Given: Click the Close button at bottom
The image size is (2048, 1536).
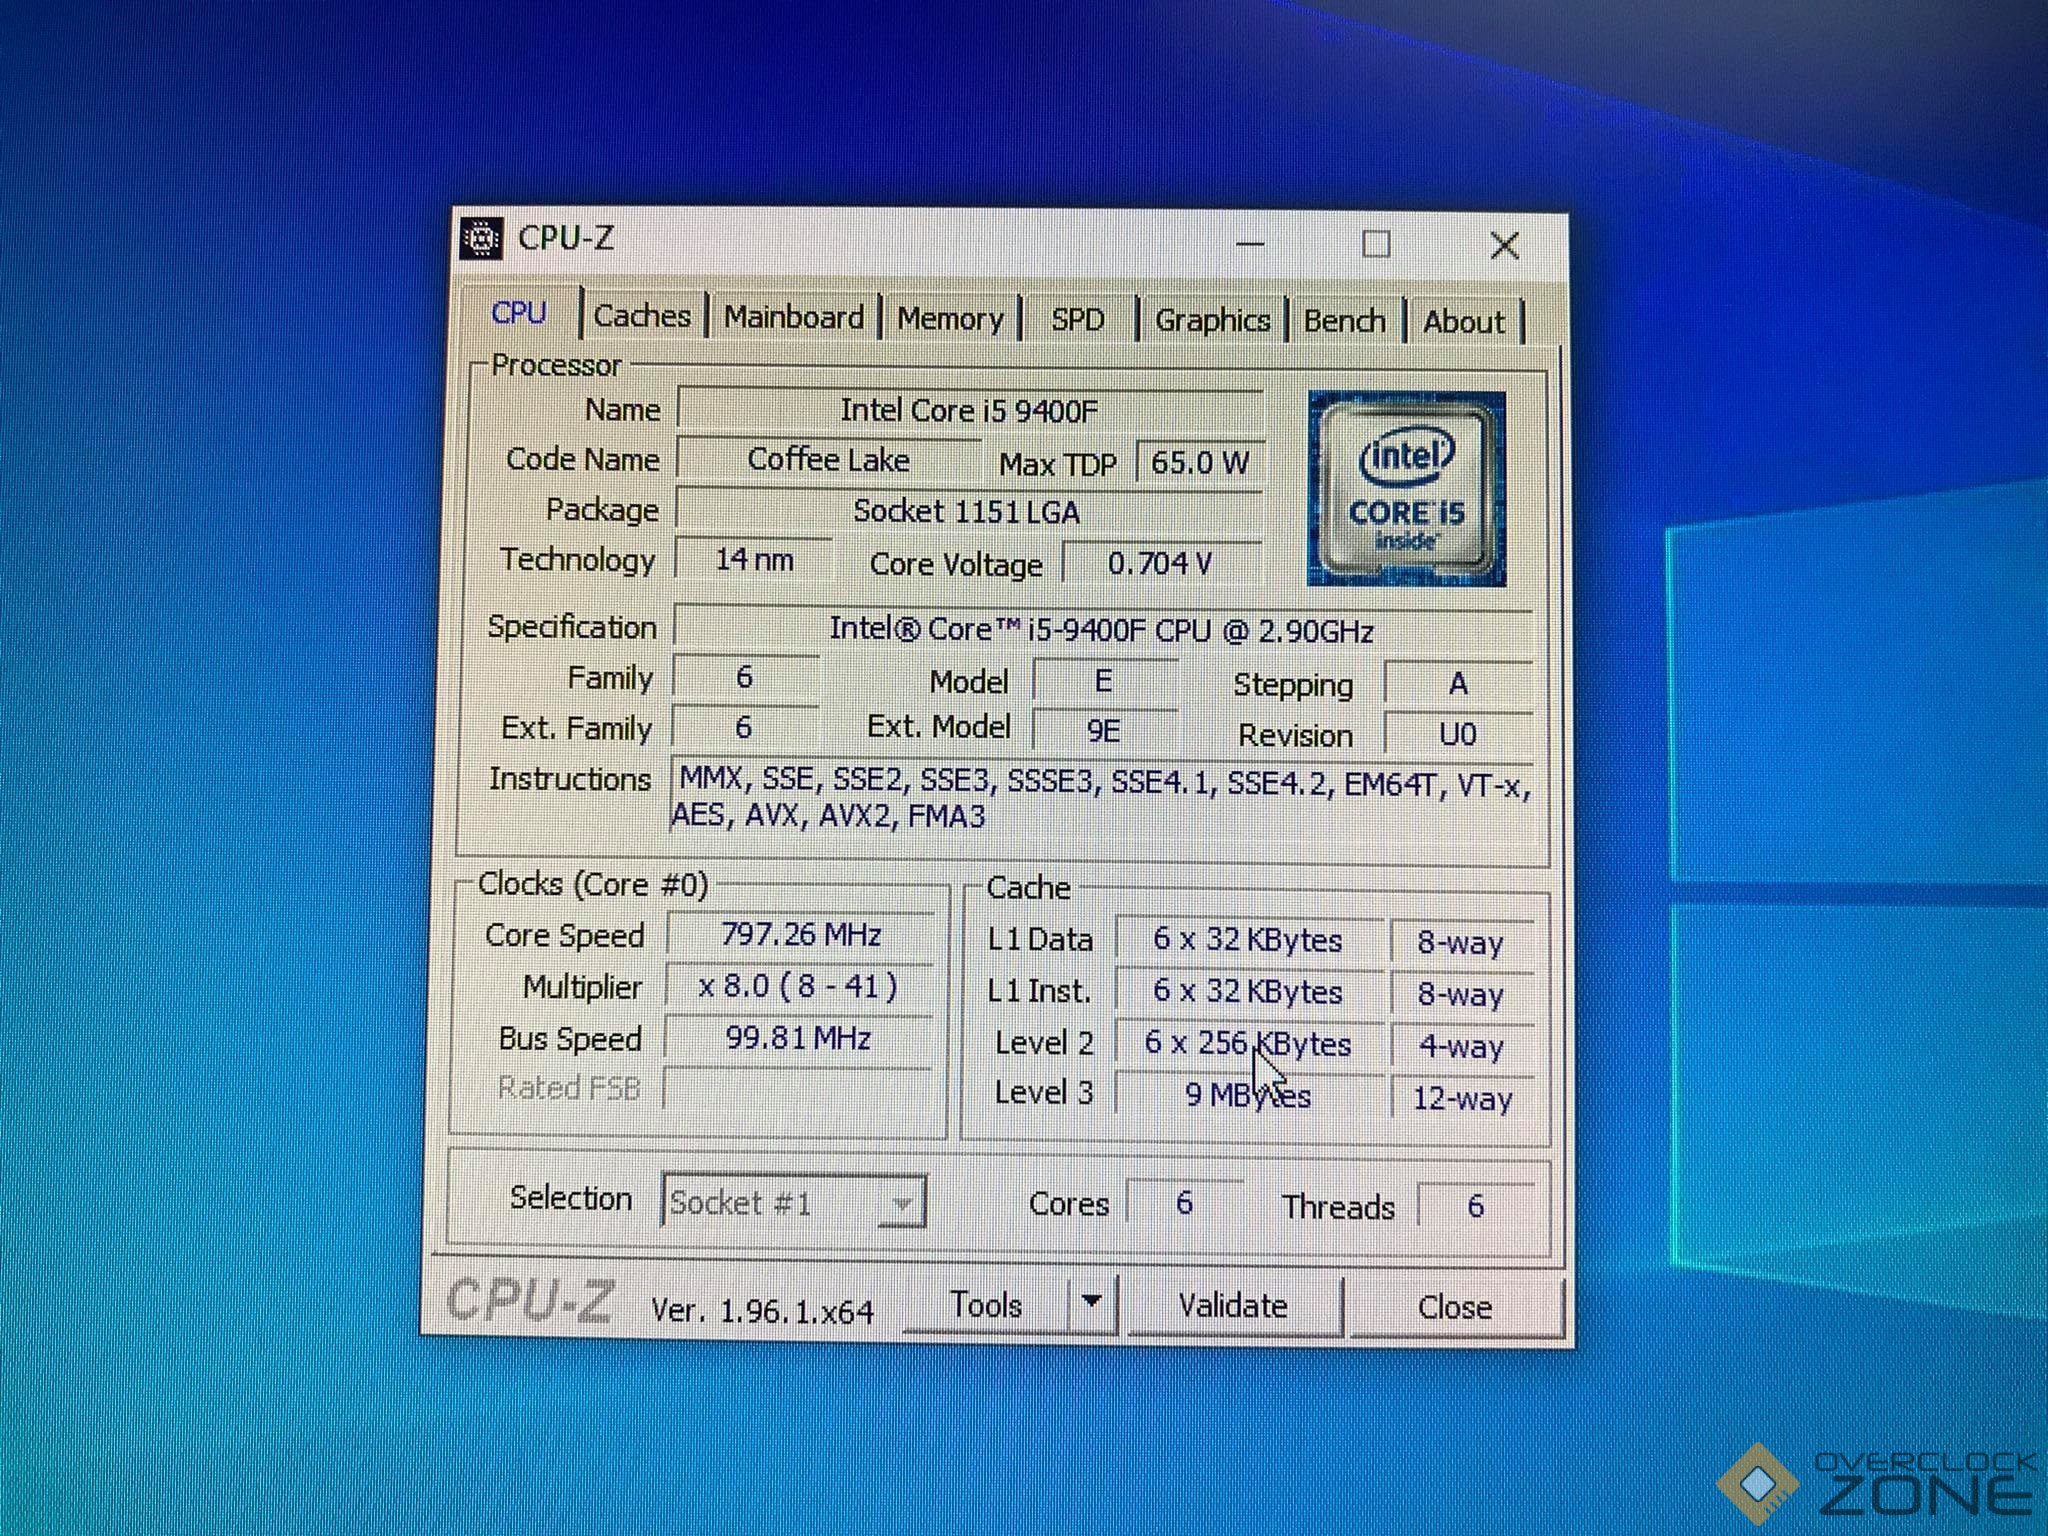Looking at the screenshot, I should tap(1454, 1307).
